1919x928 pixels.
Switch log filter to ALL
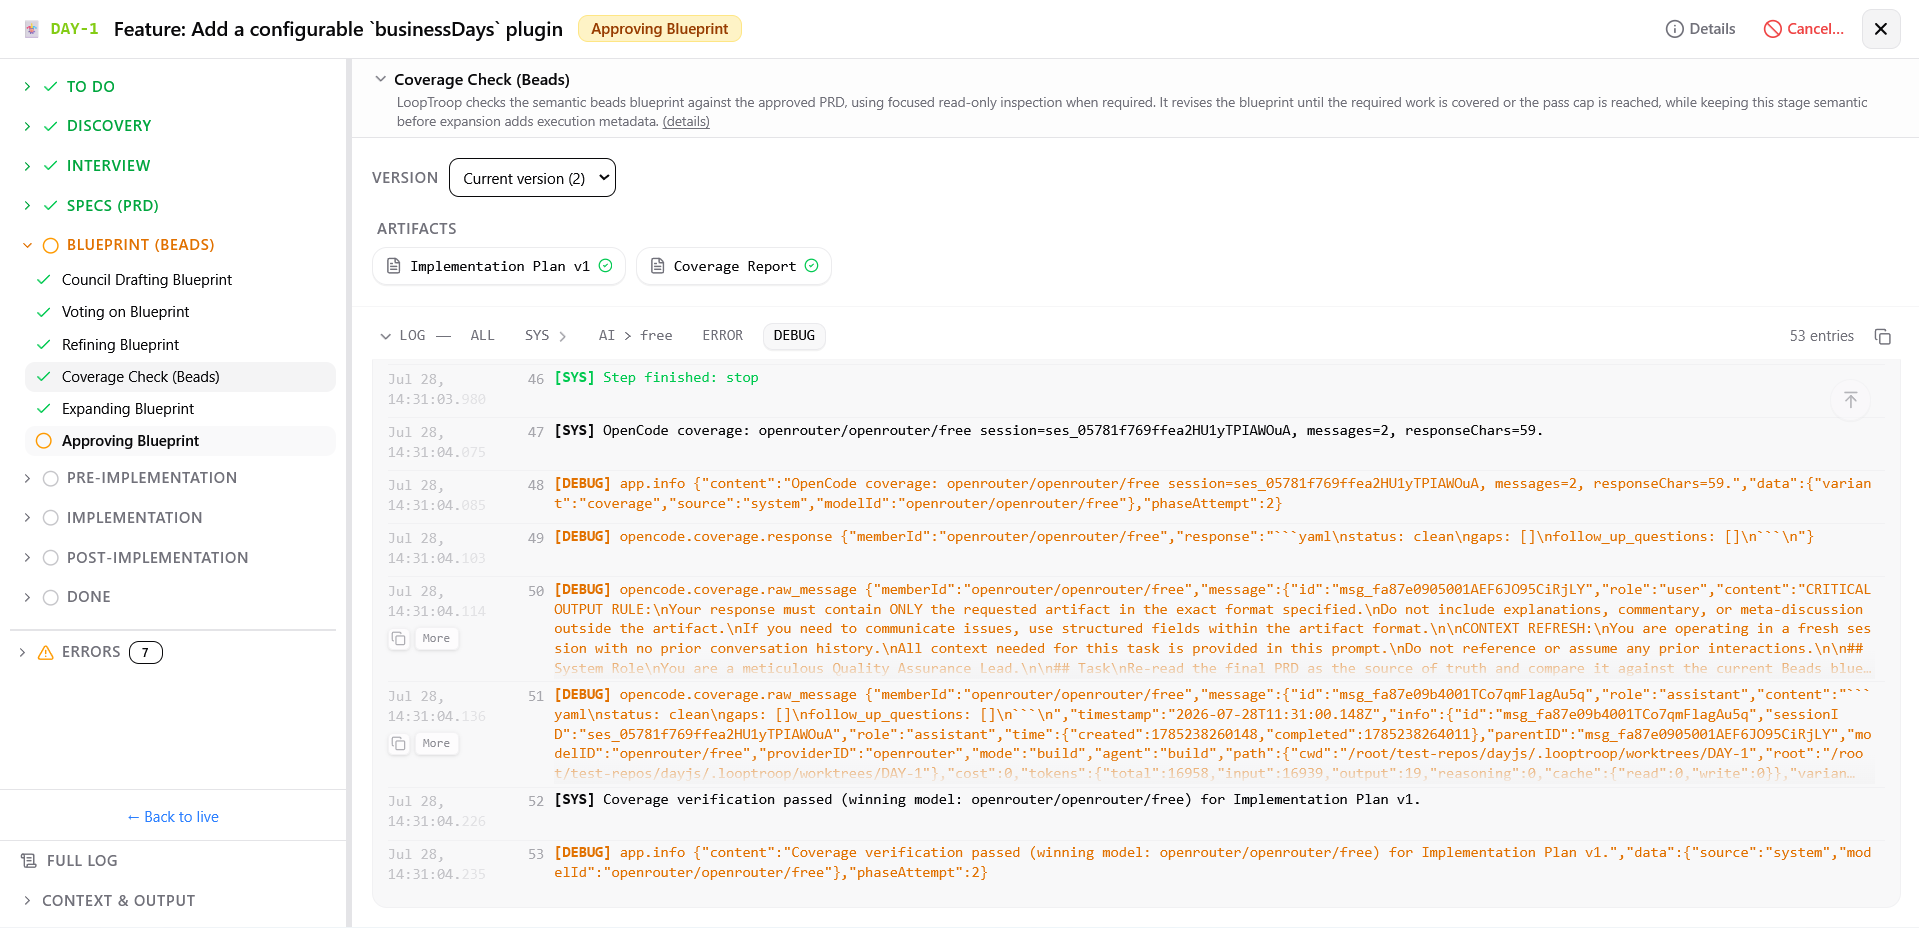482,336
